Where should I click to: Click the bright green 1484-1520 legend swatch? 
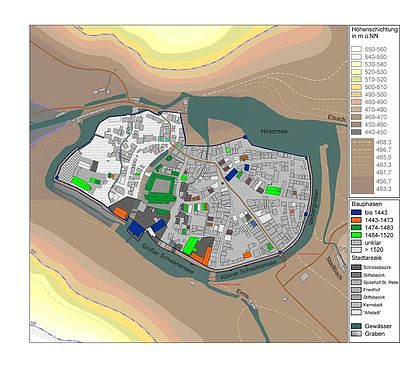[357, 235]
